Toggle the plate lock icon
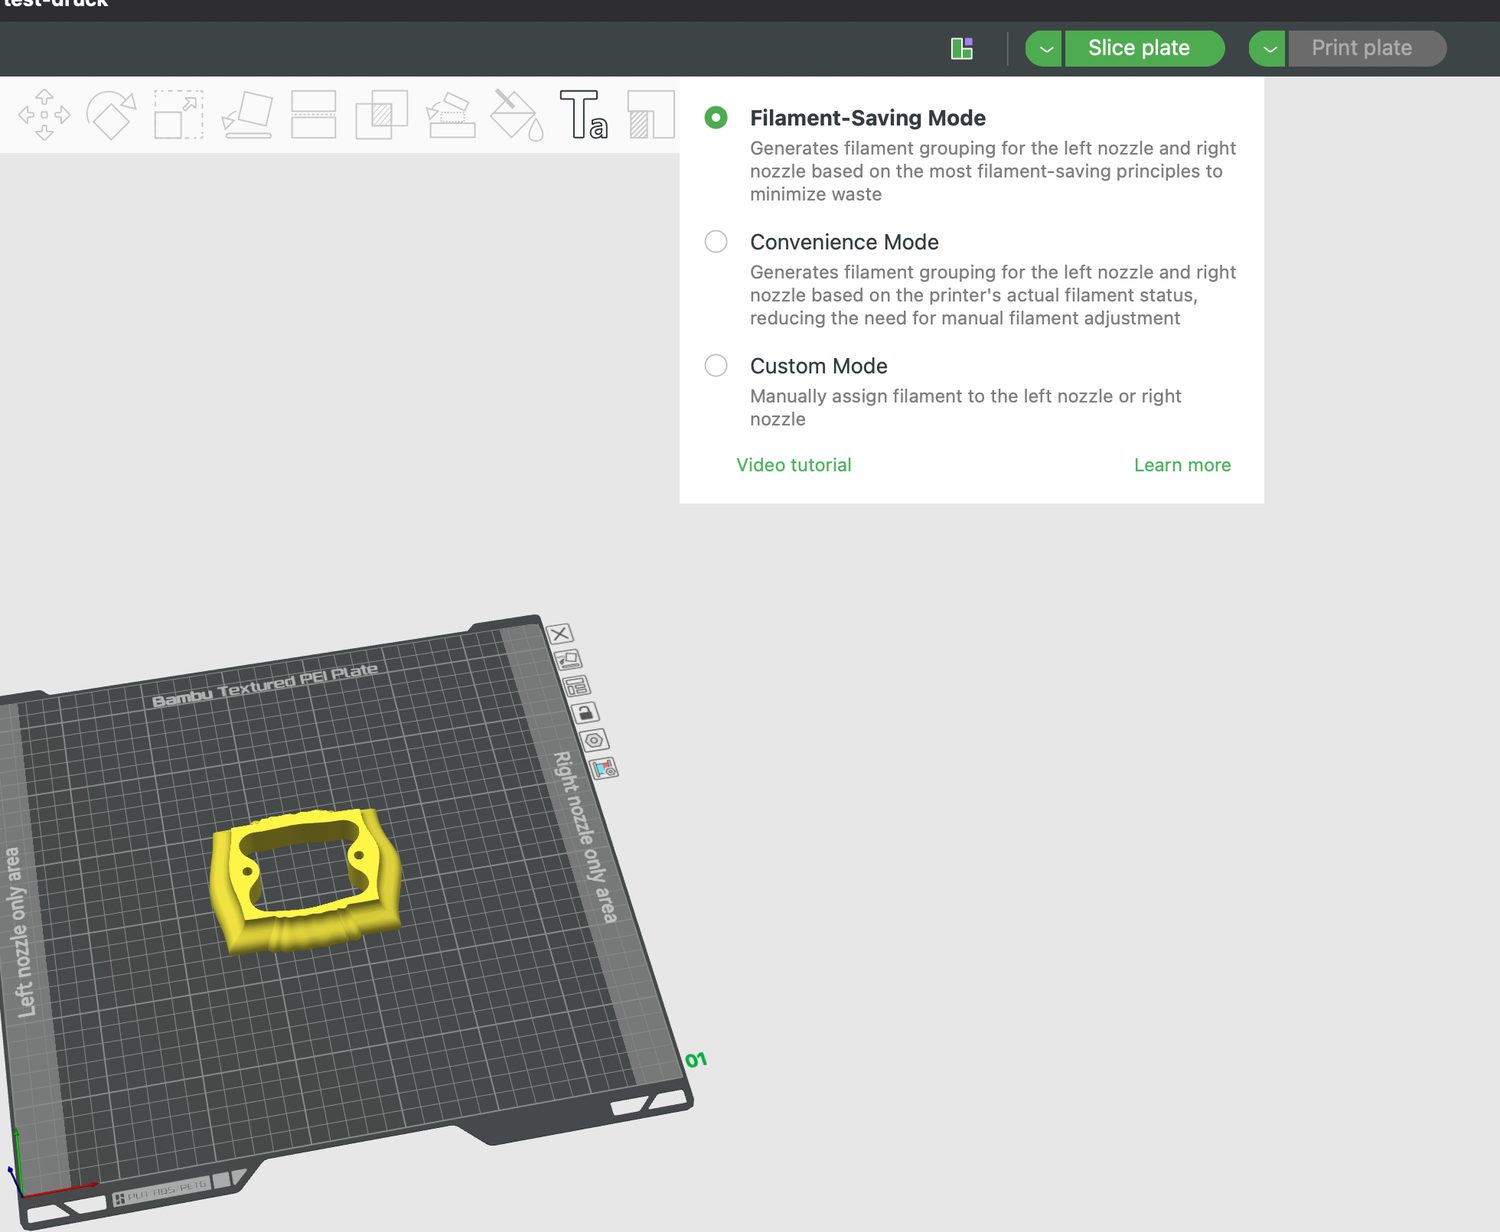The height and width of the screenshot is (1232, 1500). pyautogui.click(x=585, y=713)
